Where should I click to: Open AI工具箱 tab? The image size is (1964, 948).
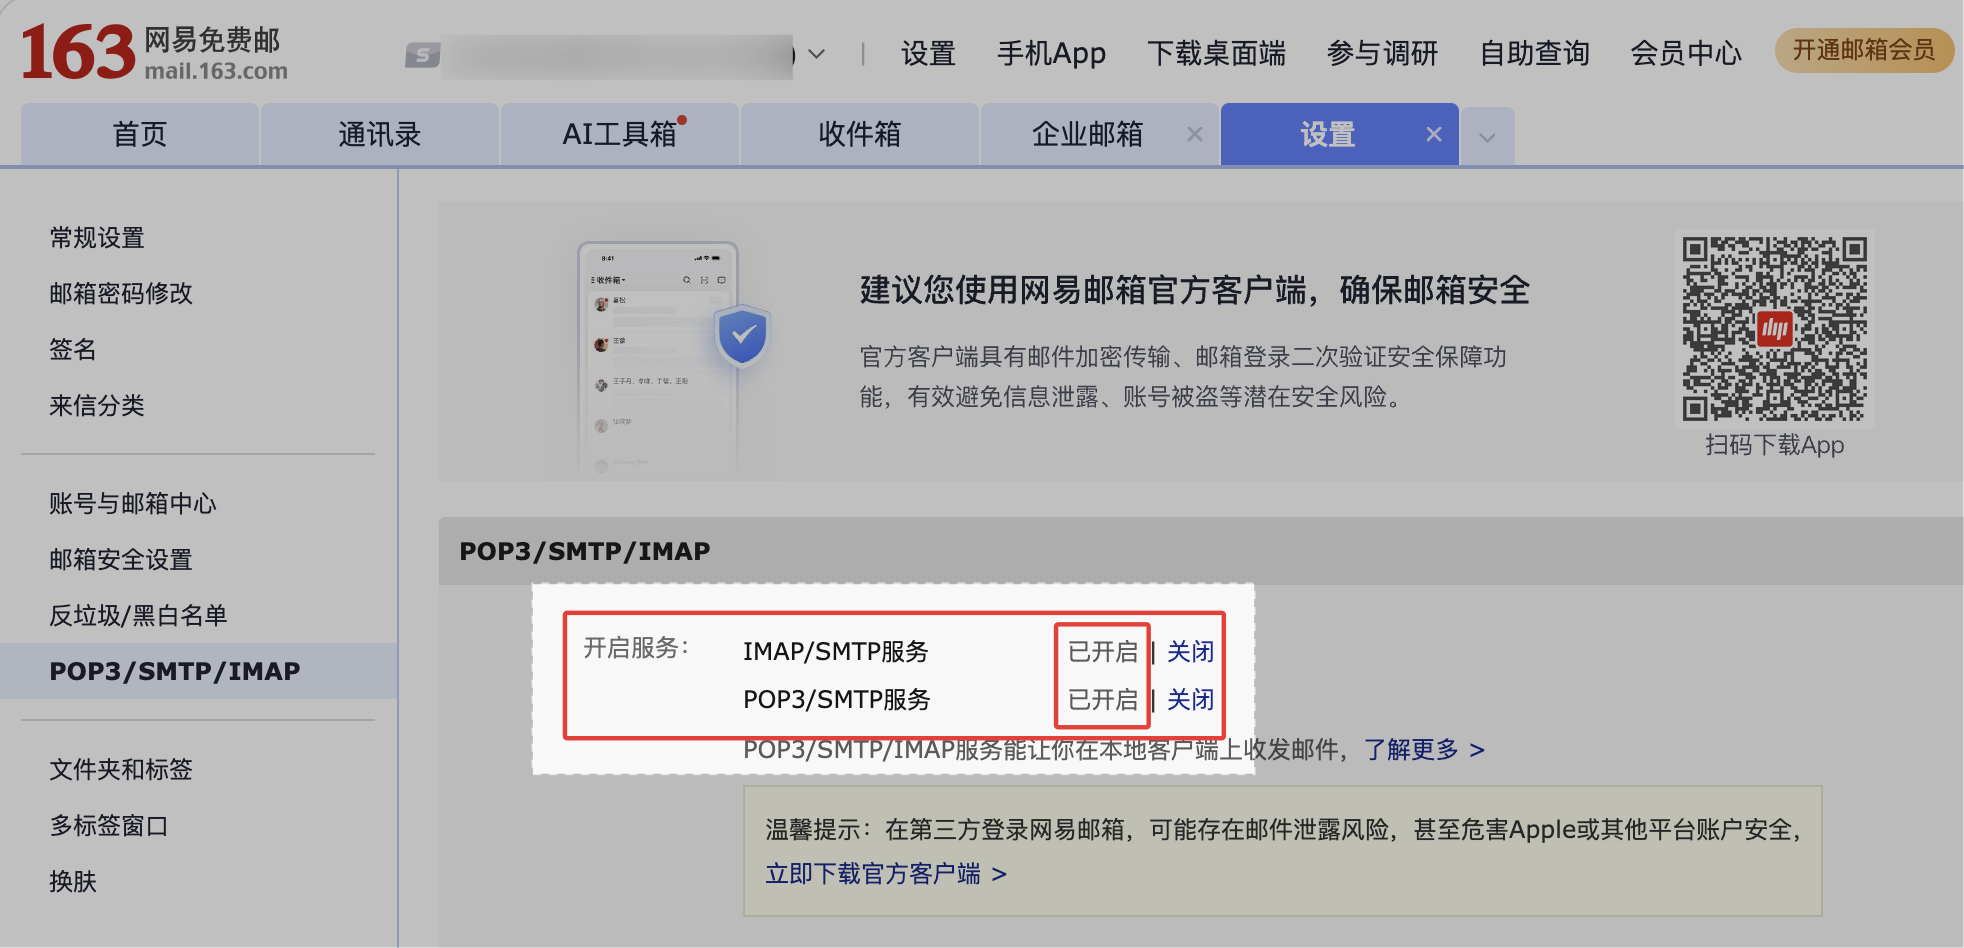620,134
